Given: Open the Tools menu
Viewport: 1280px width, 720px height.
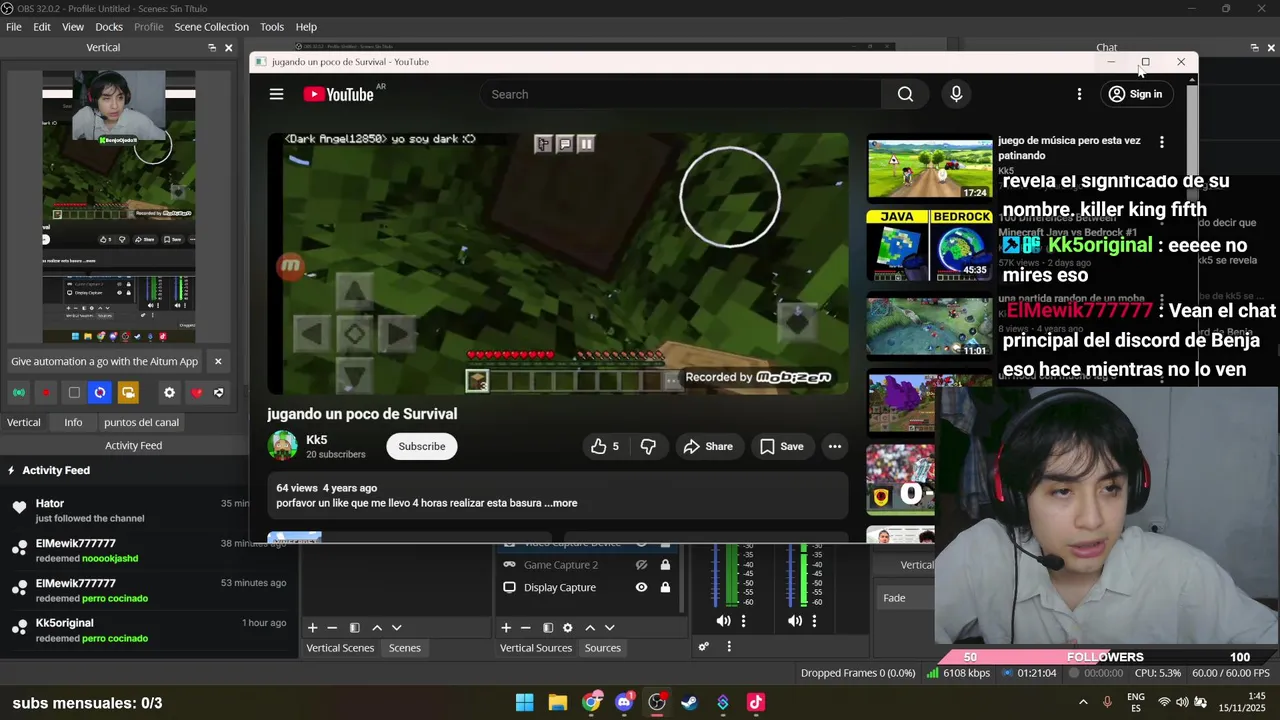Looking at the screenshot, I should [x=272, y=27].
